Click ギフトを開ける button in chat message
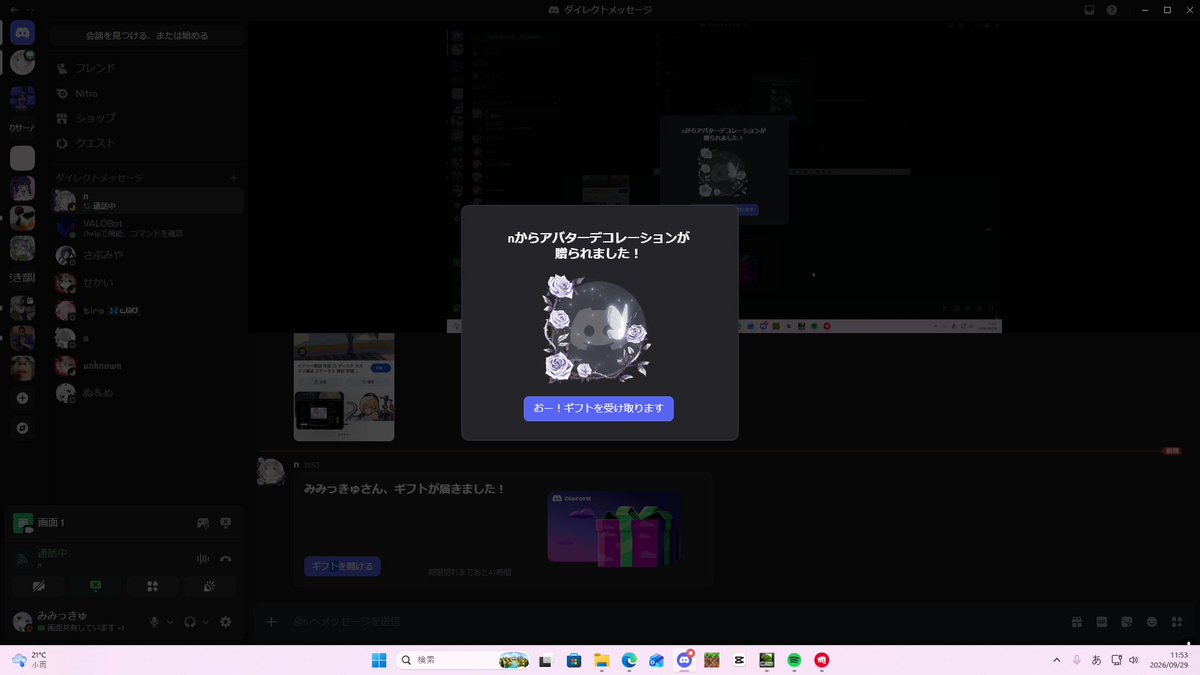This screenshot has width=1200, height=675. [342, 566]
